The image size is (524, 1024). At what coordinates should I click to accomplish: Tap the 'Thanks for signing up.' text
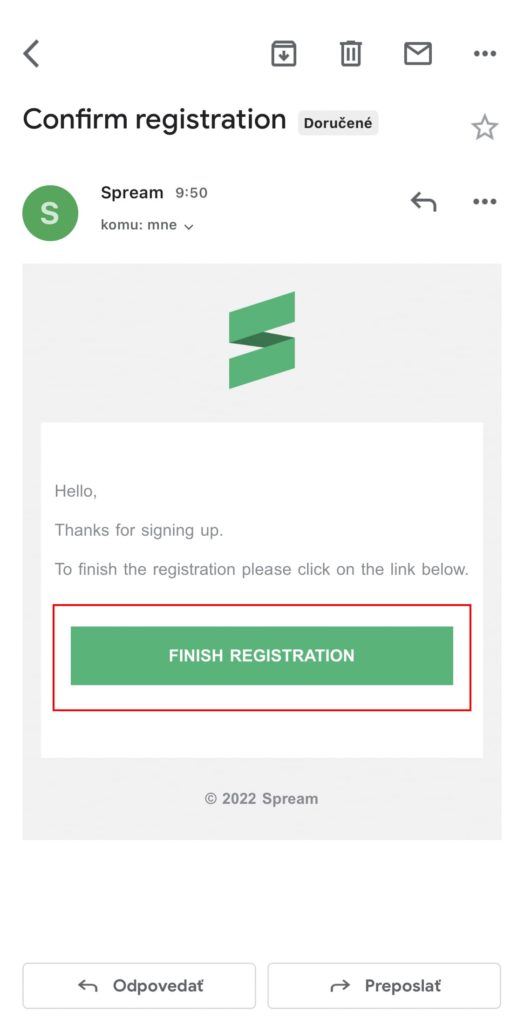coord(139,530)
